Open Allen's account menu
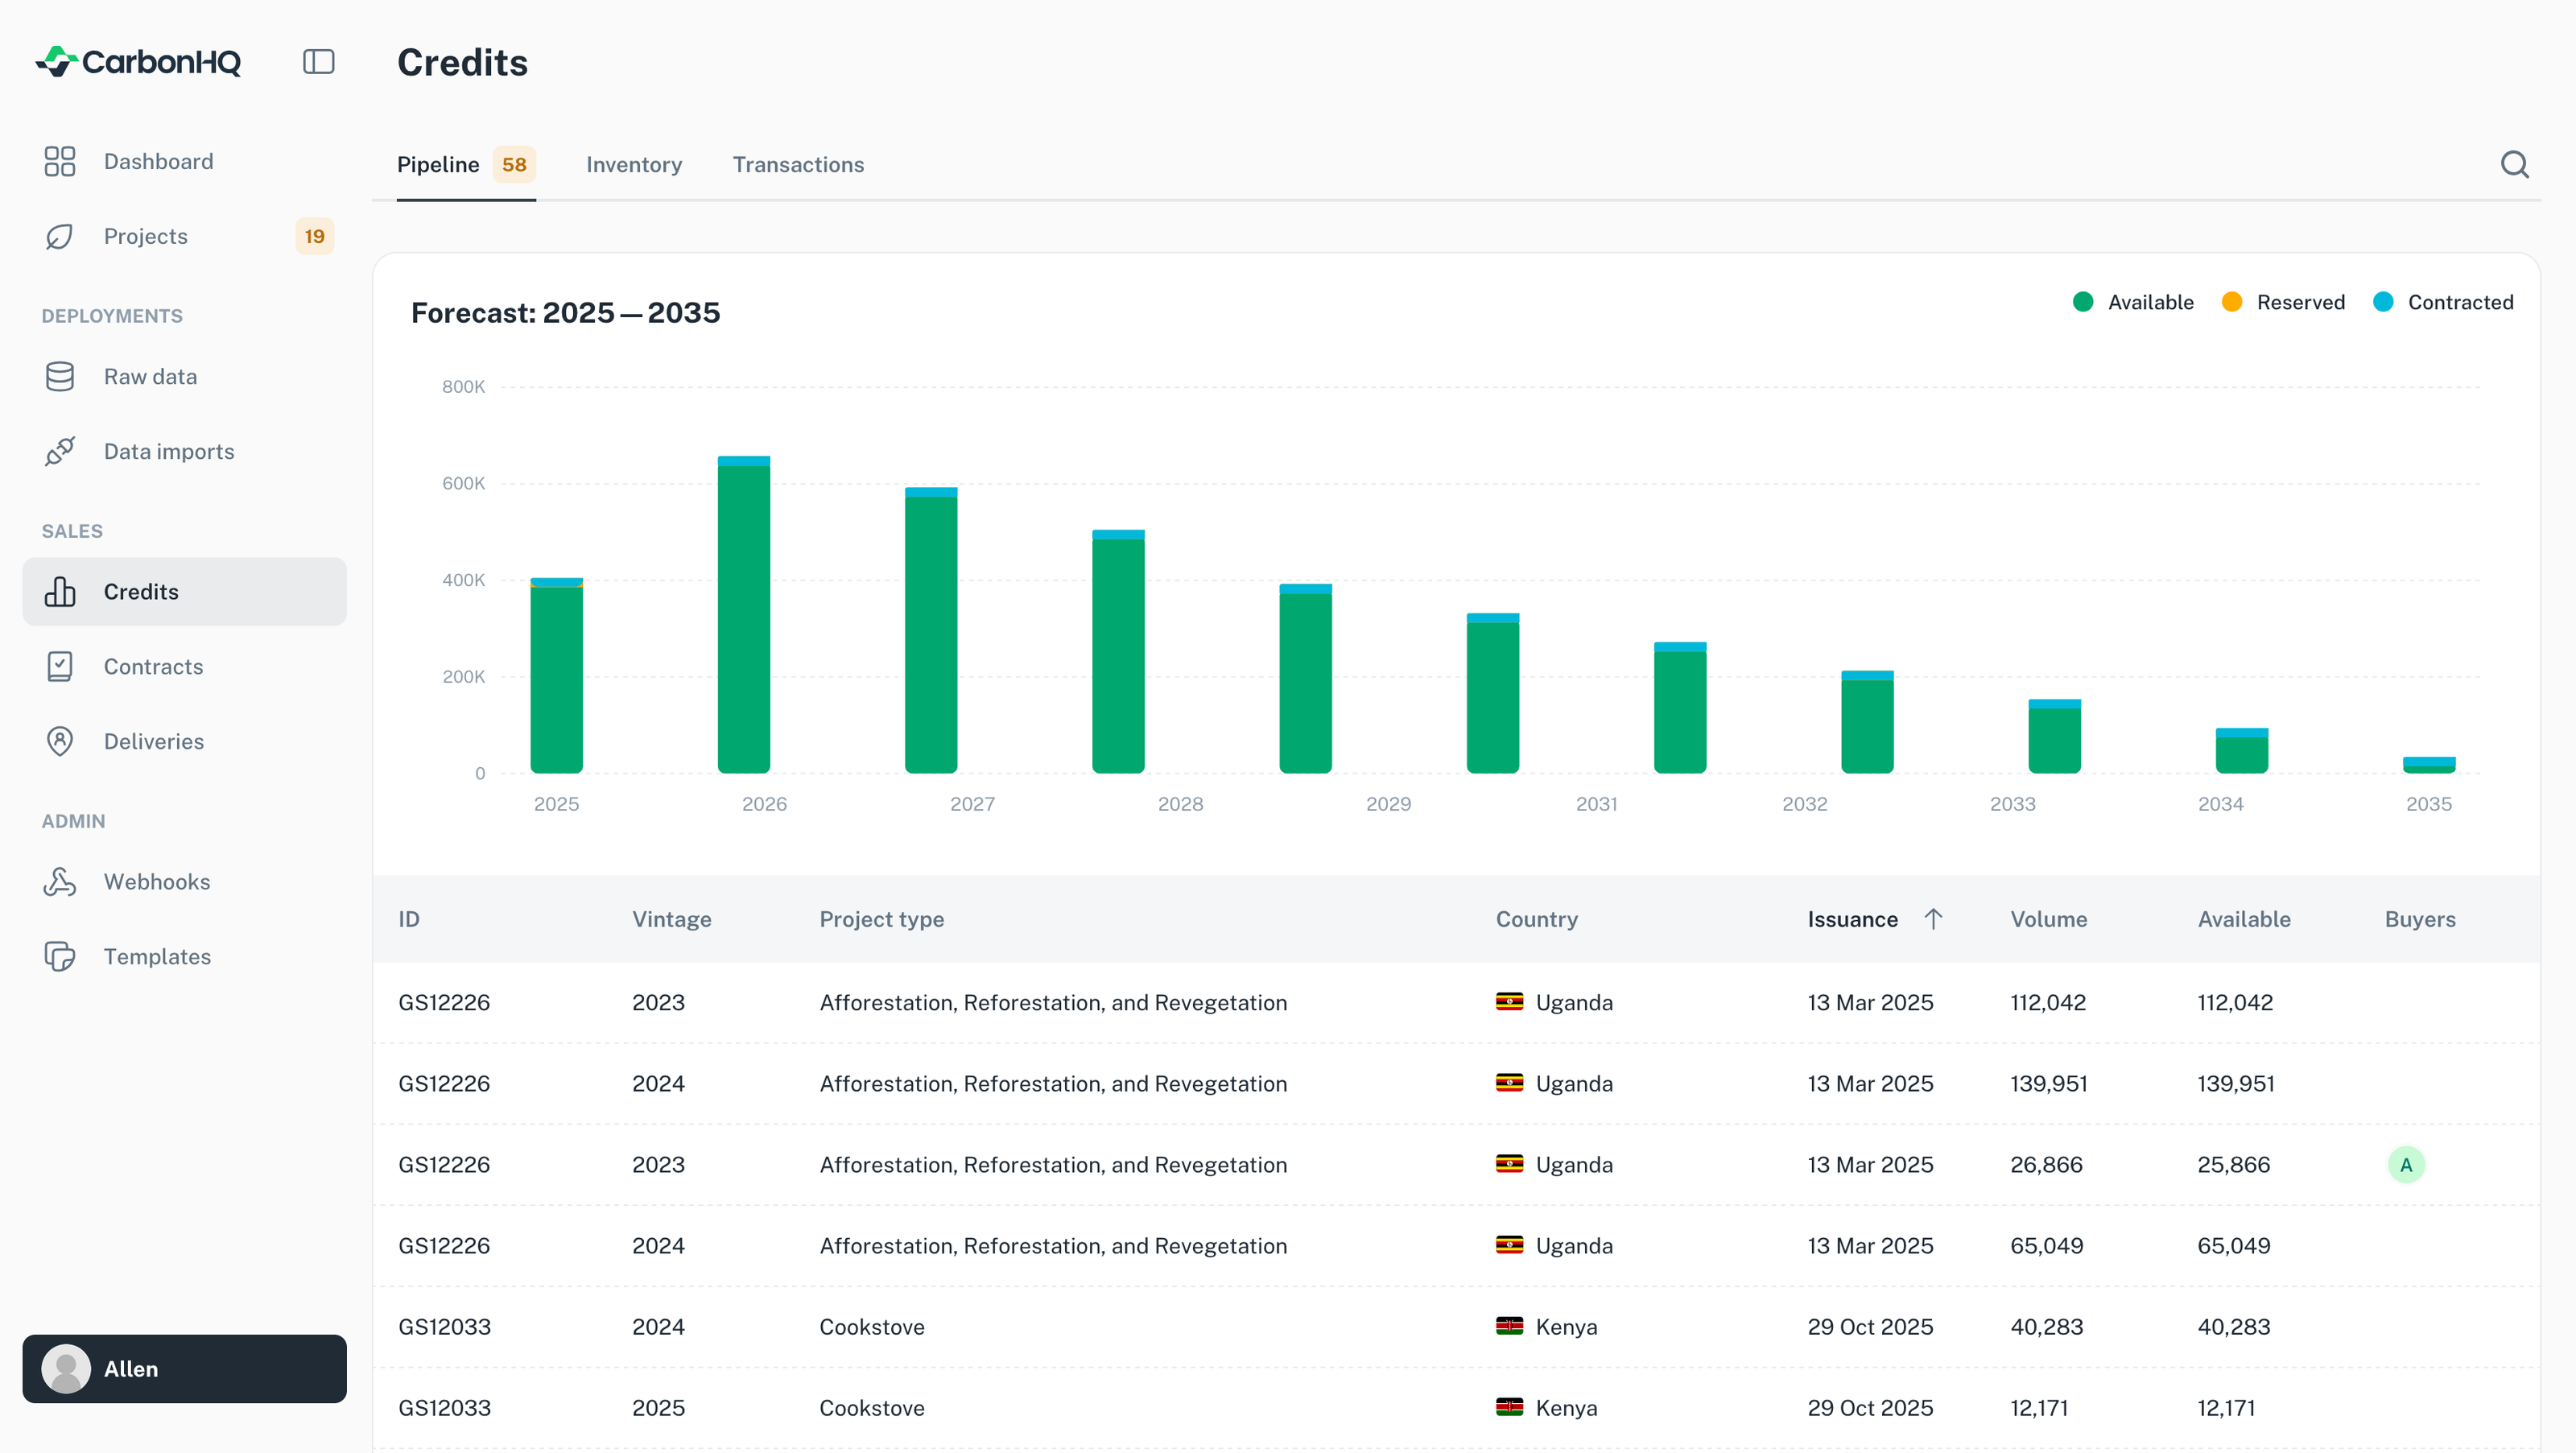This screenshot has height=1453, width=2576. point(184,1369)
